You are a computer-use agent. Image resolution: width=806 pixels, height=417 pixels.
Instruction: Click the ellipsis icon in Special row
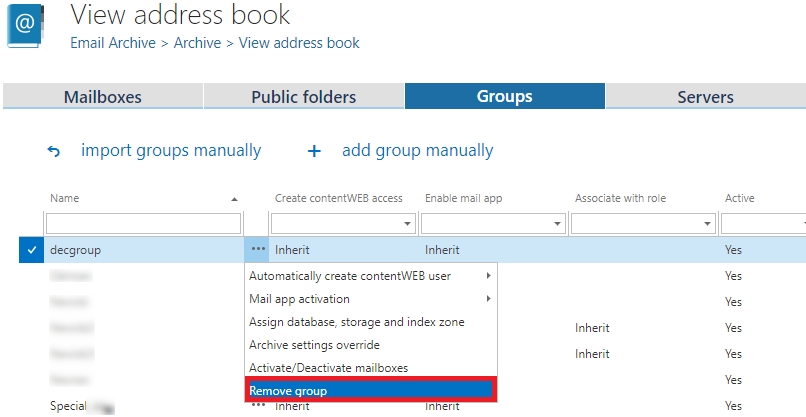point(258,406)
